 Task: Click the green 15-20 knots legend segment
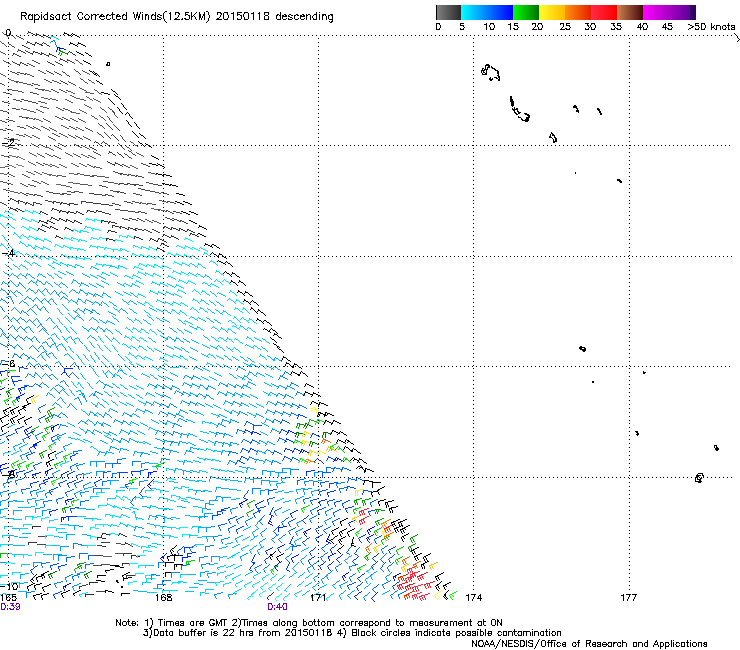click(x=526, y=12)
